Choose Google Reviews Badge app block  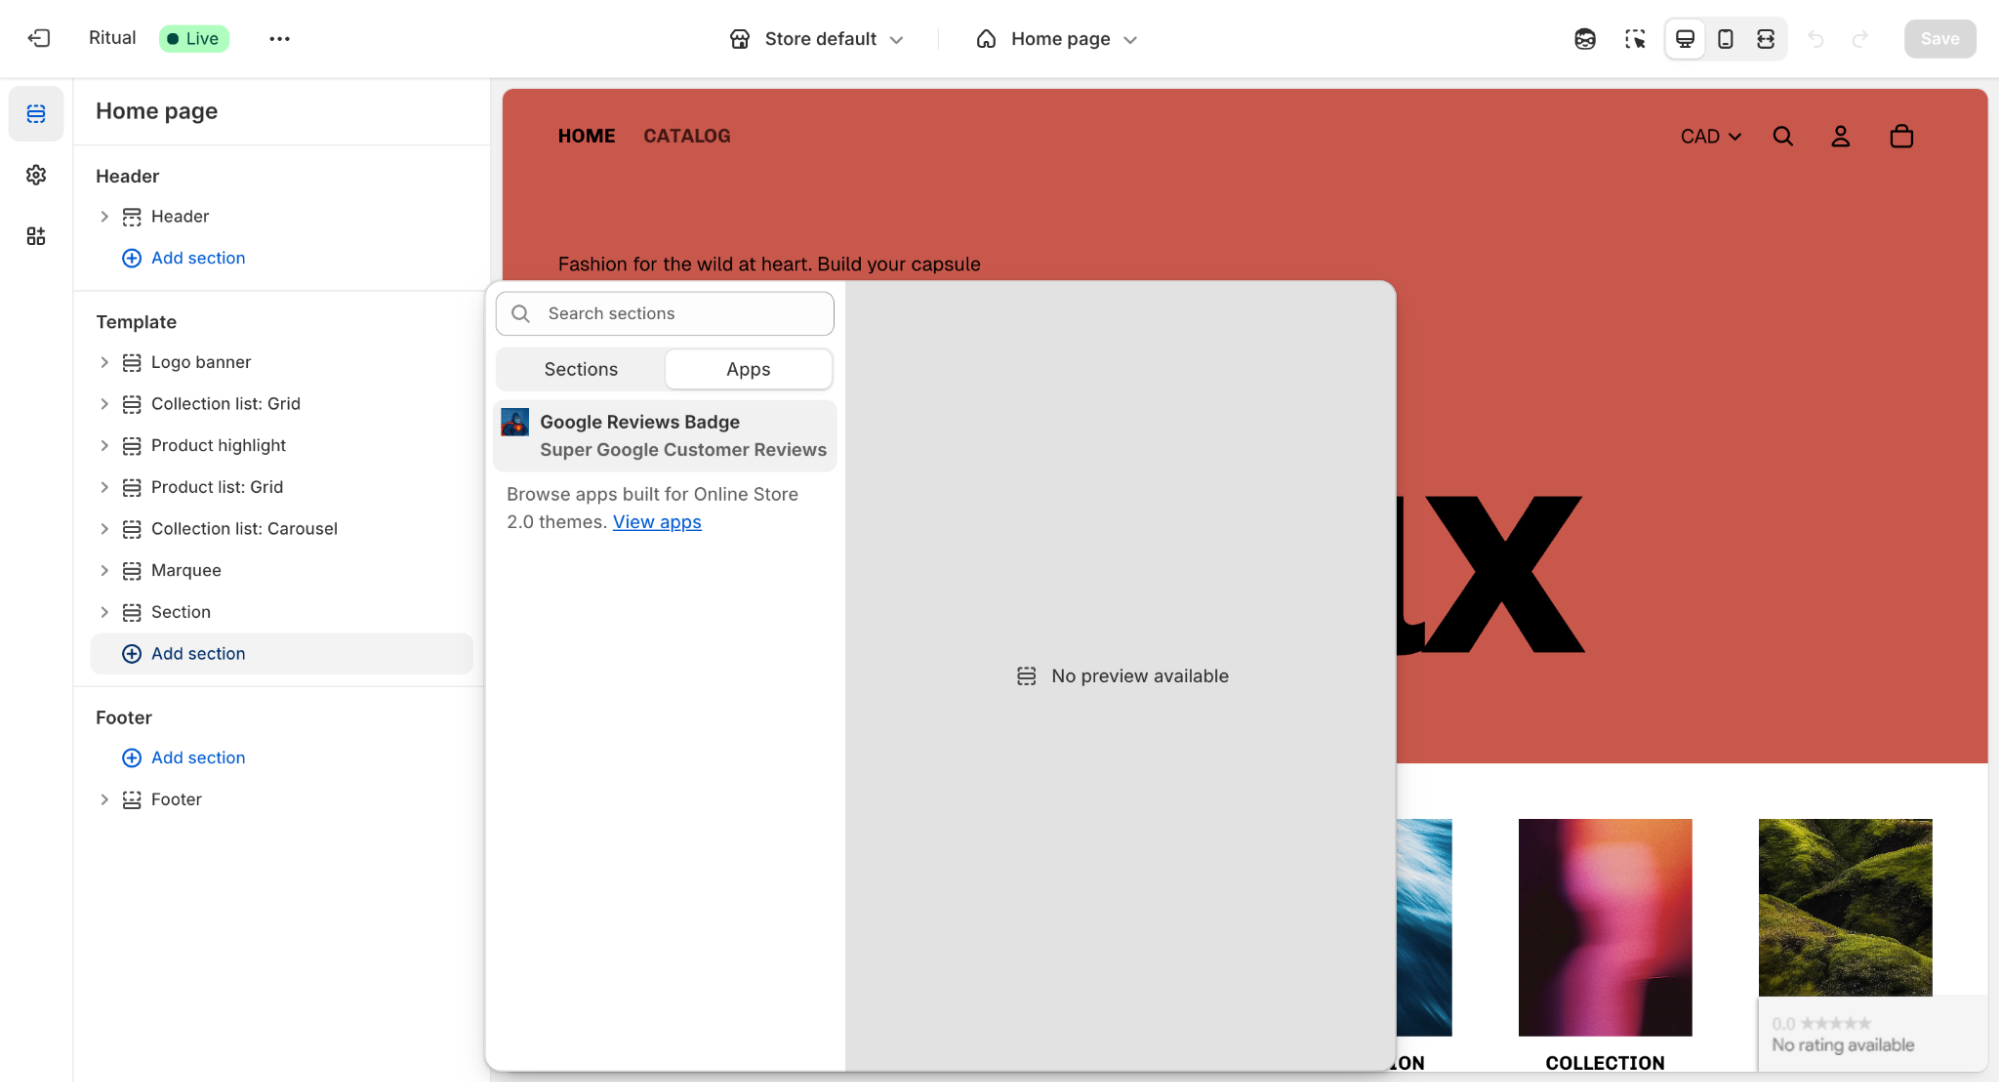(x=665, y=436)
